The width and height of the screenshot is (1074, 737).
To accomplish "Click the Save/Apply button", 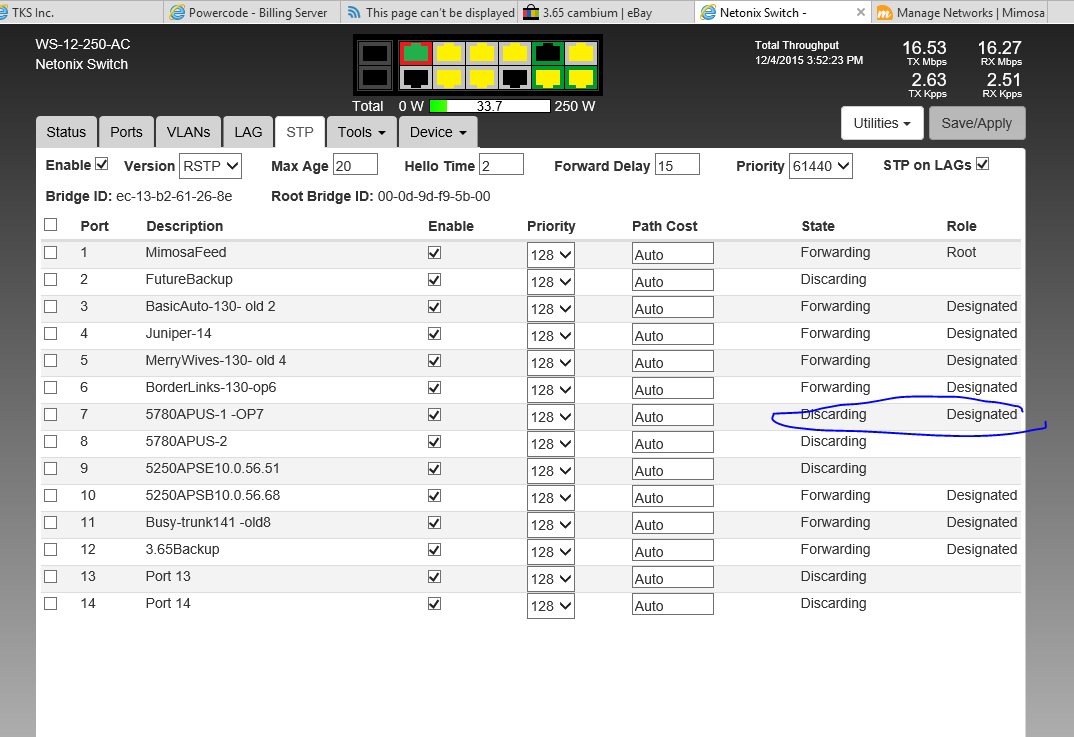I will 977,122.
